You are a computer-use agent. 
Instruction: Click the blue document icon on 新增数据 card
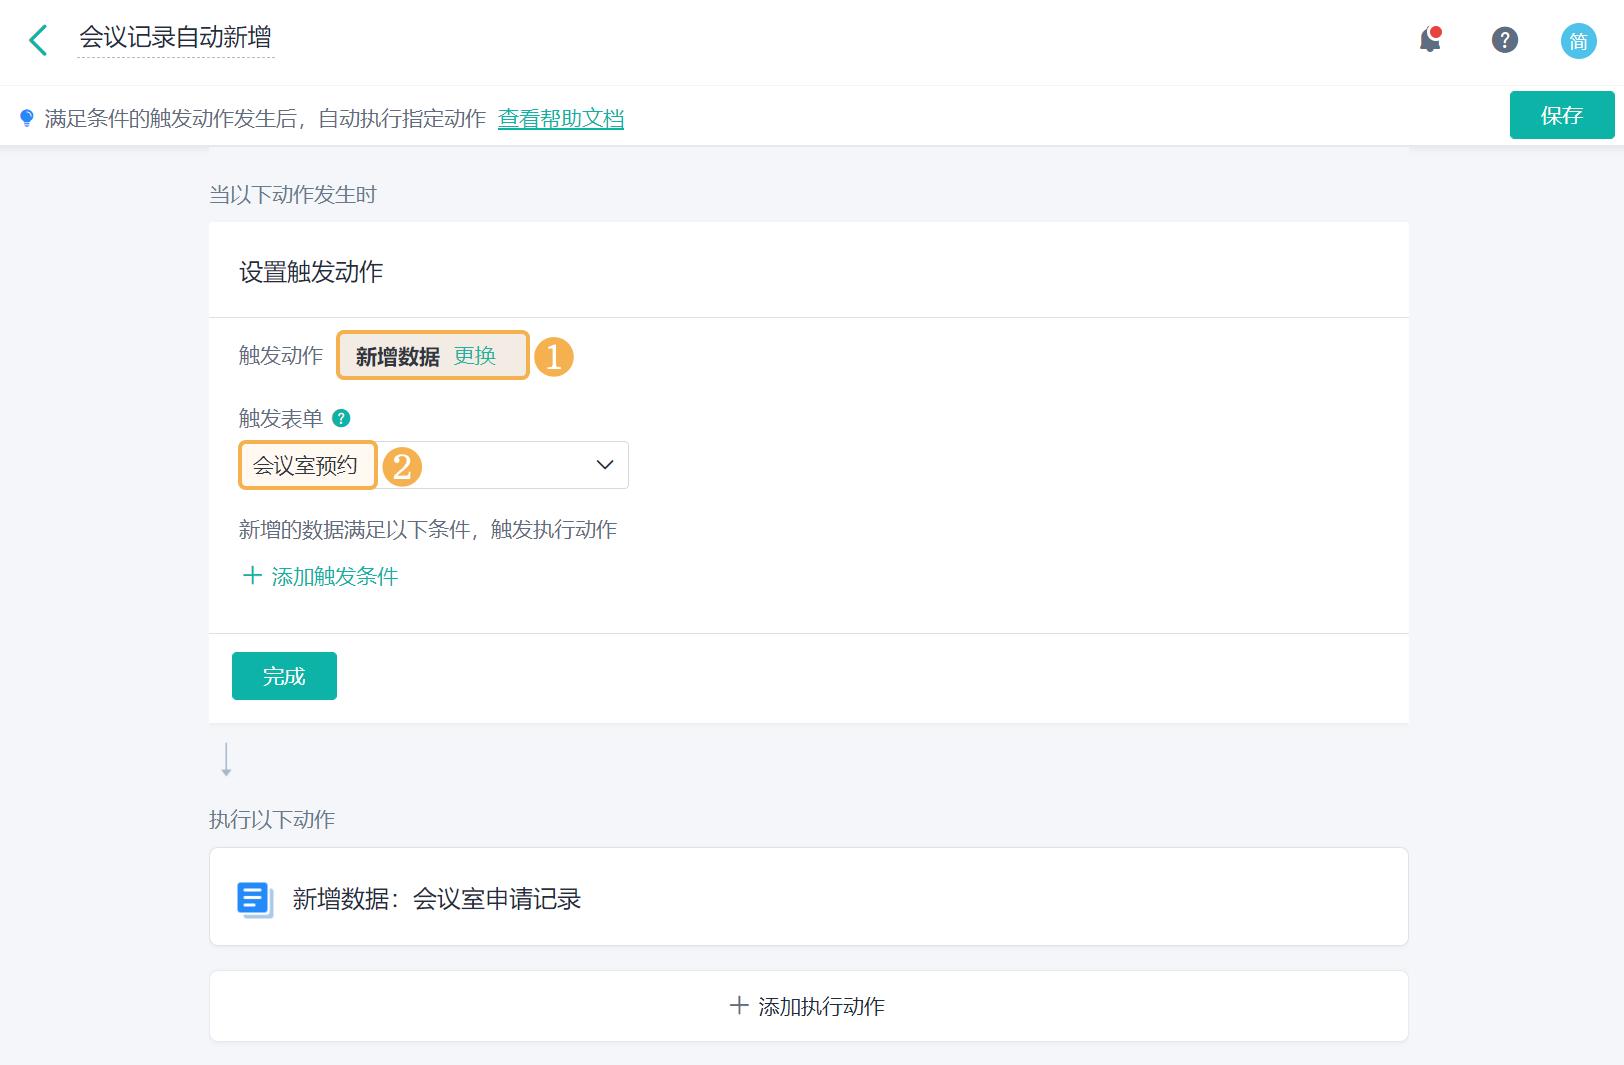254,898
